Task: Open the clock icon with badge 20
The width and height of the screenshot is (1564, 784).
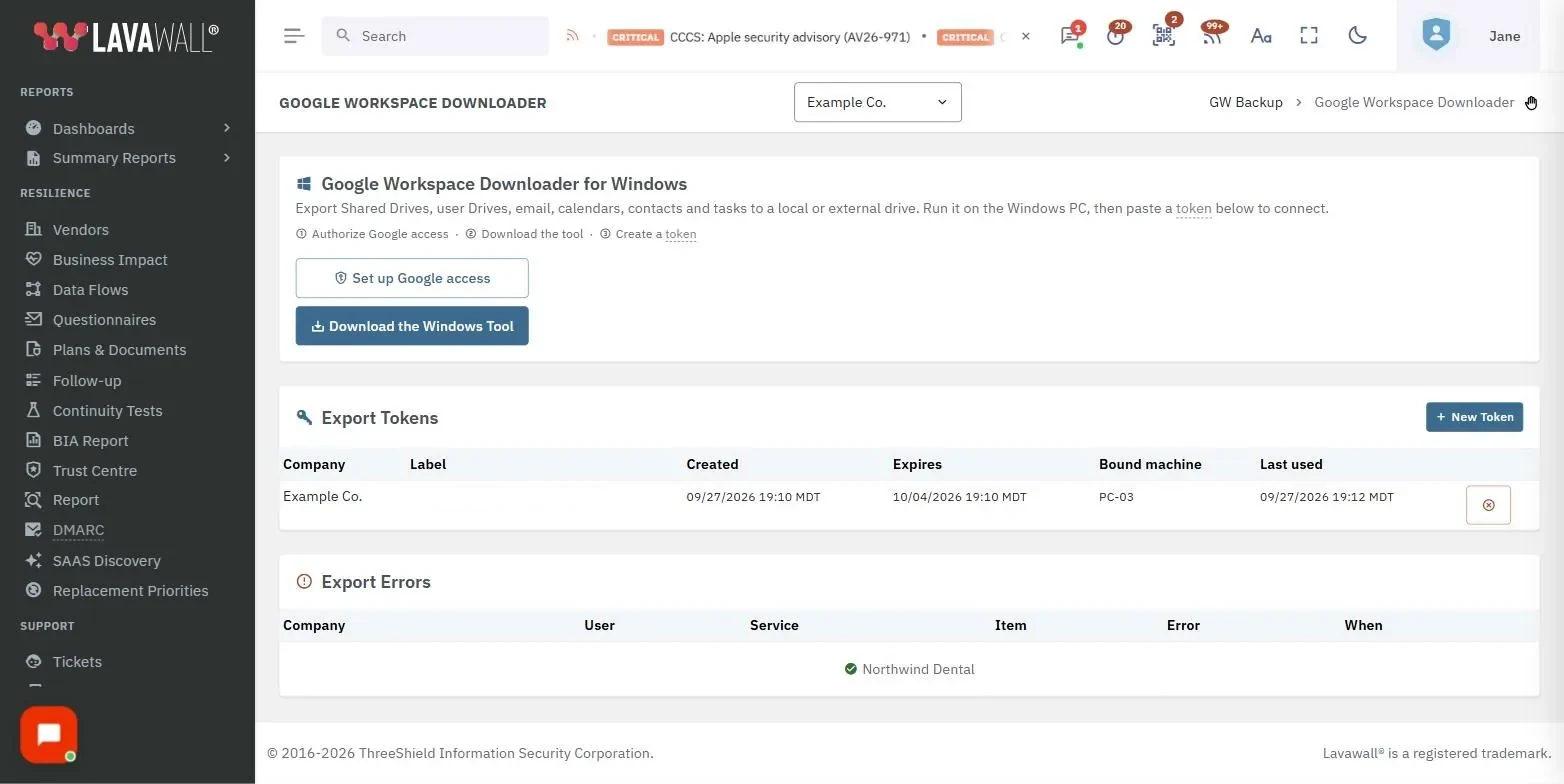Action: (1116, 36)
